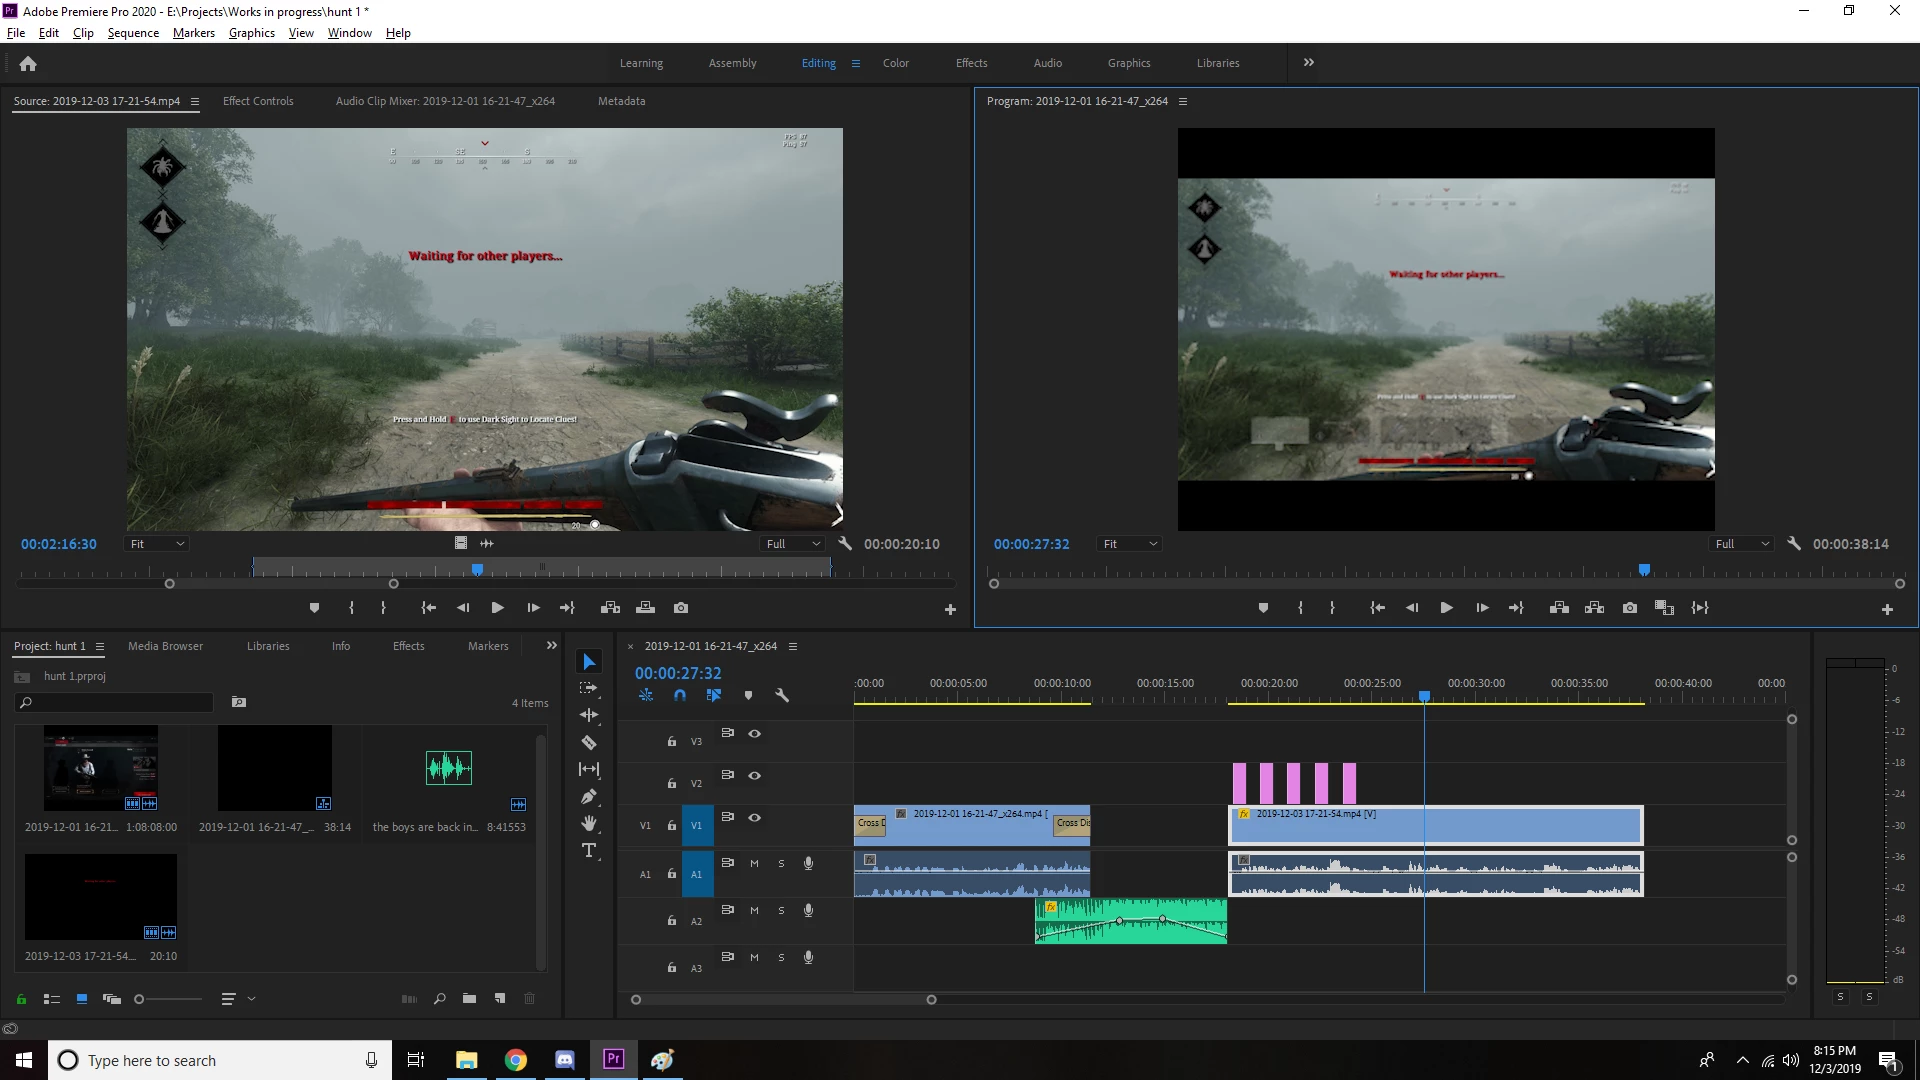Open Source monitor Full resolution dropdown
Image resolution: width=1920 pixels, height=1080 pixels.
[x=793, y=544]
